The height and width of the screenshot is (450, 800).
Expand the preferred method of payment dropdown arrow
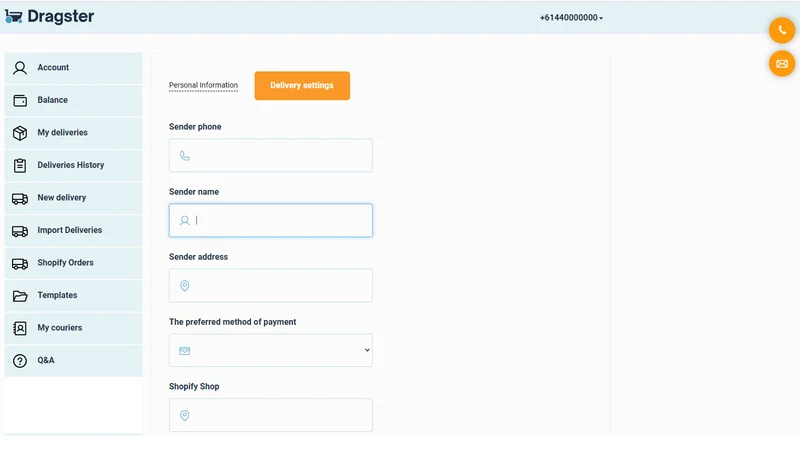367,350
